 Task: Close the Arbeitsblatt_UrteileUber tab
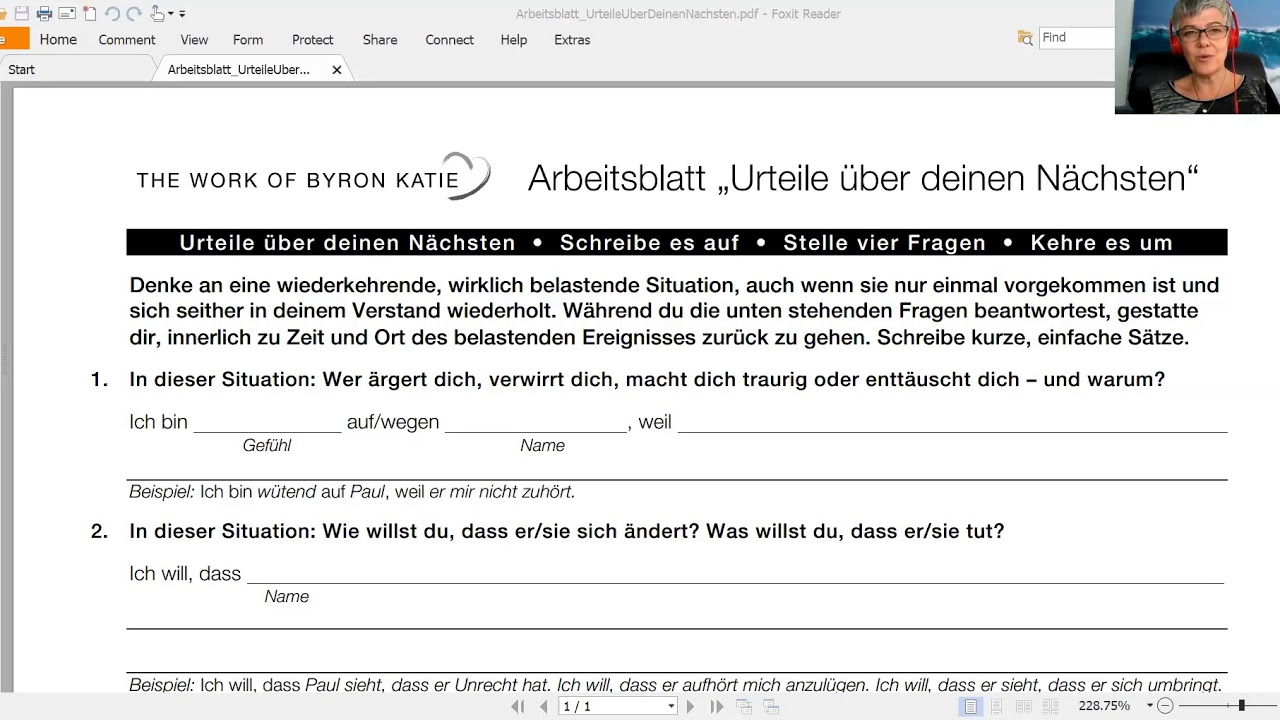coord(337,70)
